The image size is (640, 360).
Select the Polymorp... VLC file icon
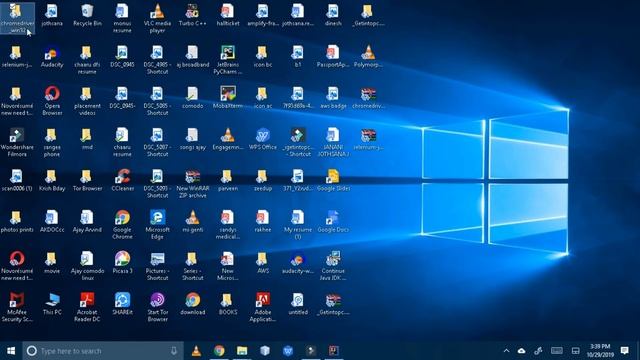coord(368,57)
